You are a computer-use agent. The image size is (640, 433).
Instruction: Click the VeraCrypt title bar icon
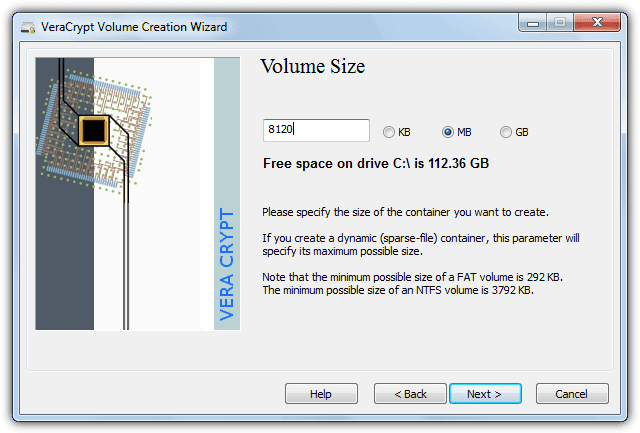pyautogui.click(x=28, y=27)
